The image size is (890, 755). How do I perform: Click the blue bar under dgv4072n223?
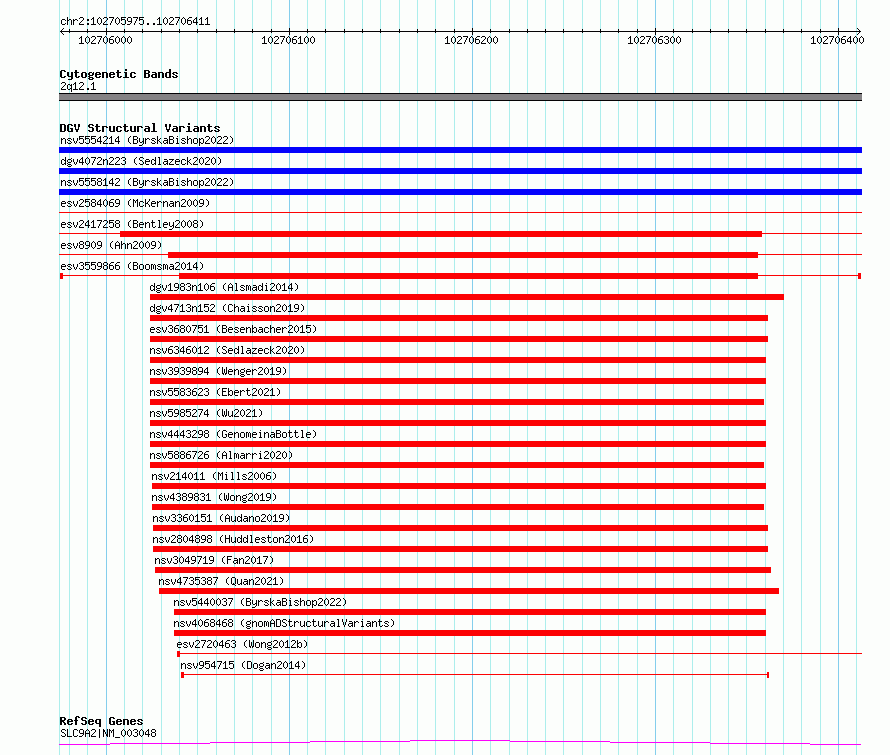click(x=460, y=171)
